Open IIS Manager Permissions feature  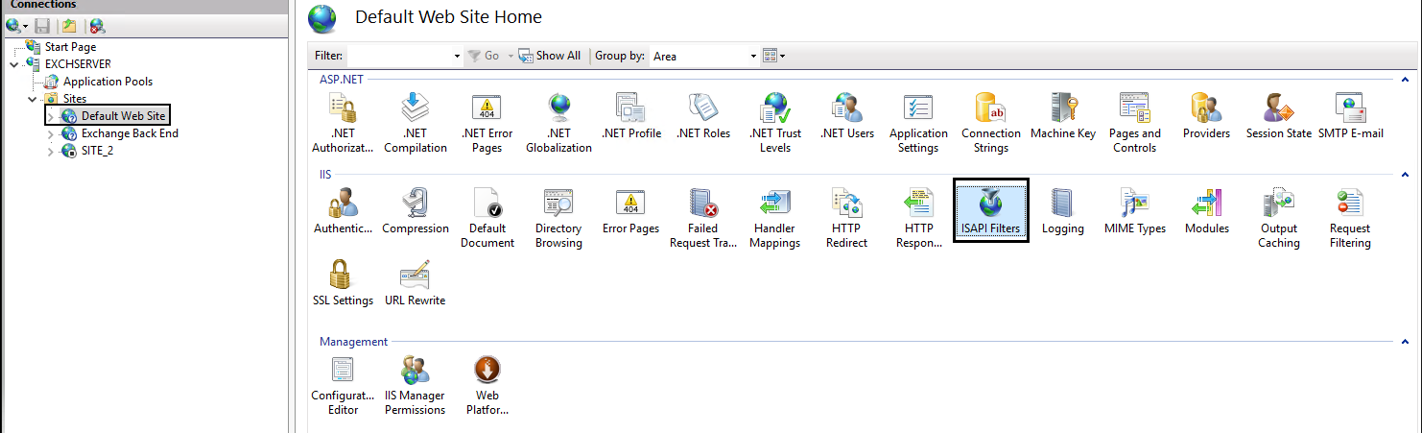pos(415,385)
